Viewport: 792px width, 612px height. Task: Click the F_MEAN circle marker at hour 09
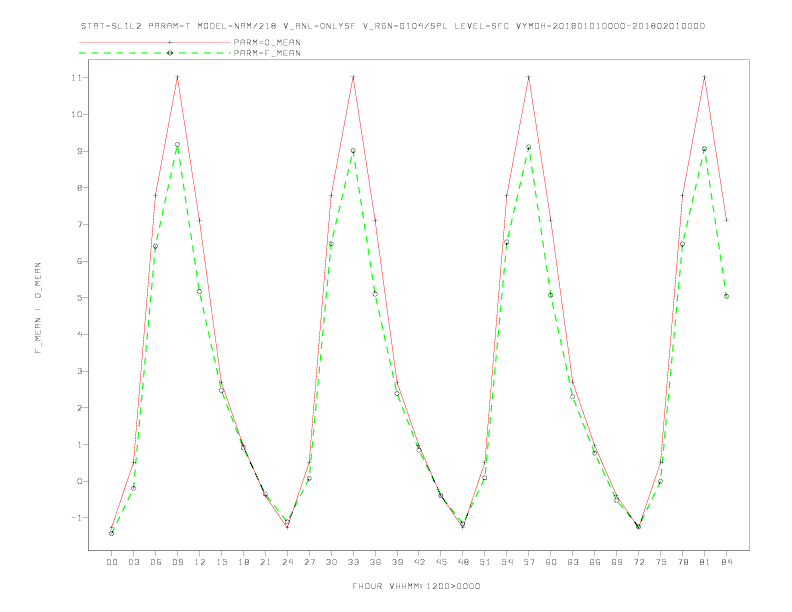pyautogui.click(x=177, y=145)
